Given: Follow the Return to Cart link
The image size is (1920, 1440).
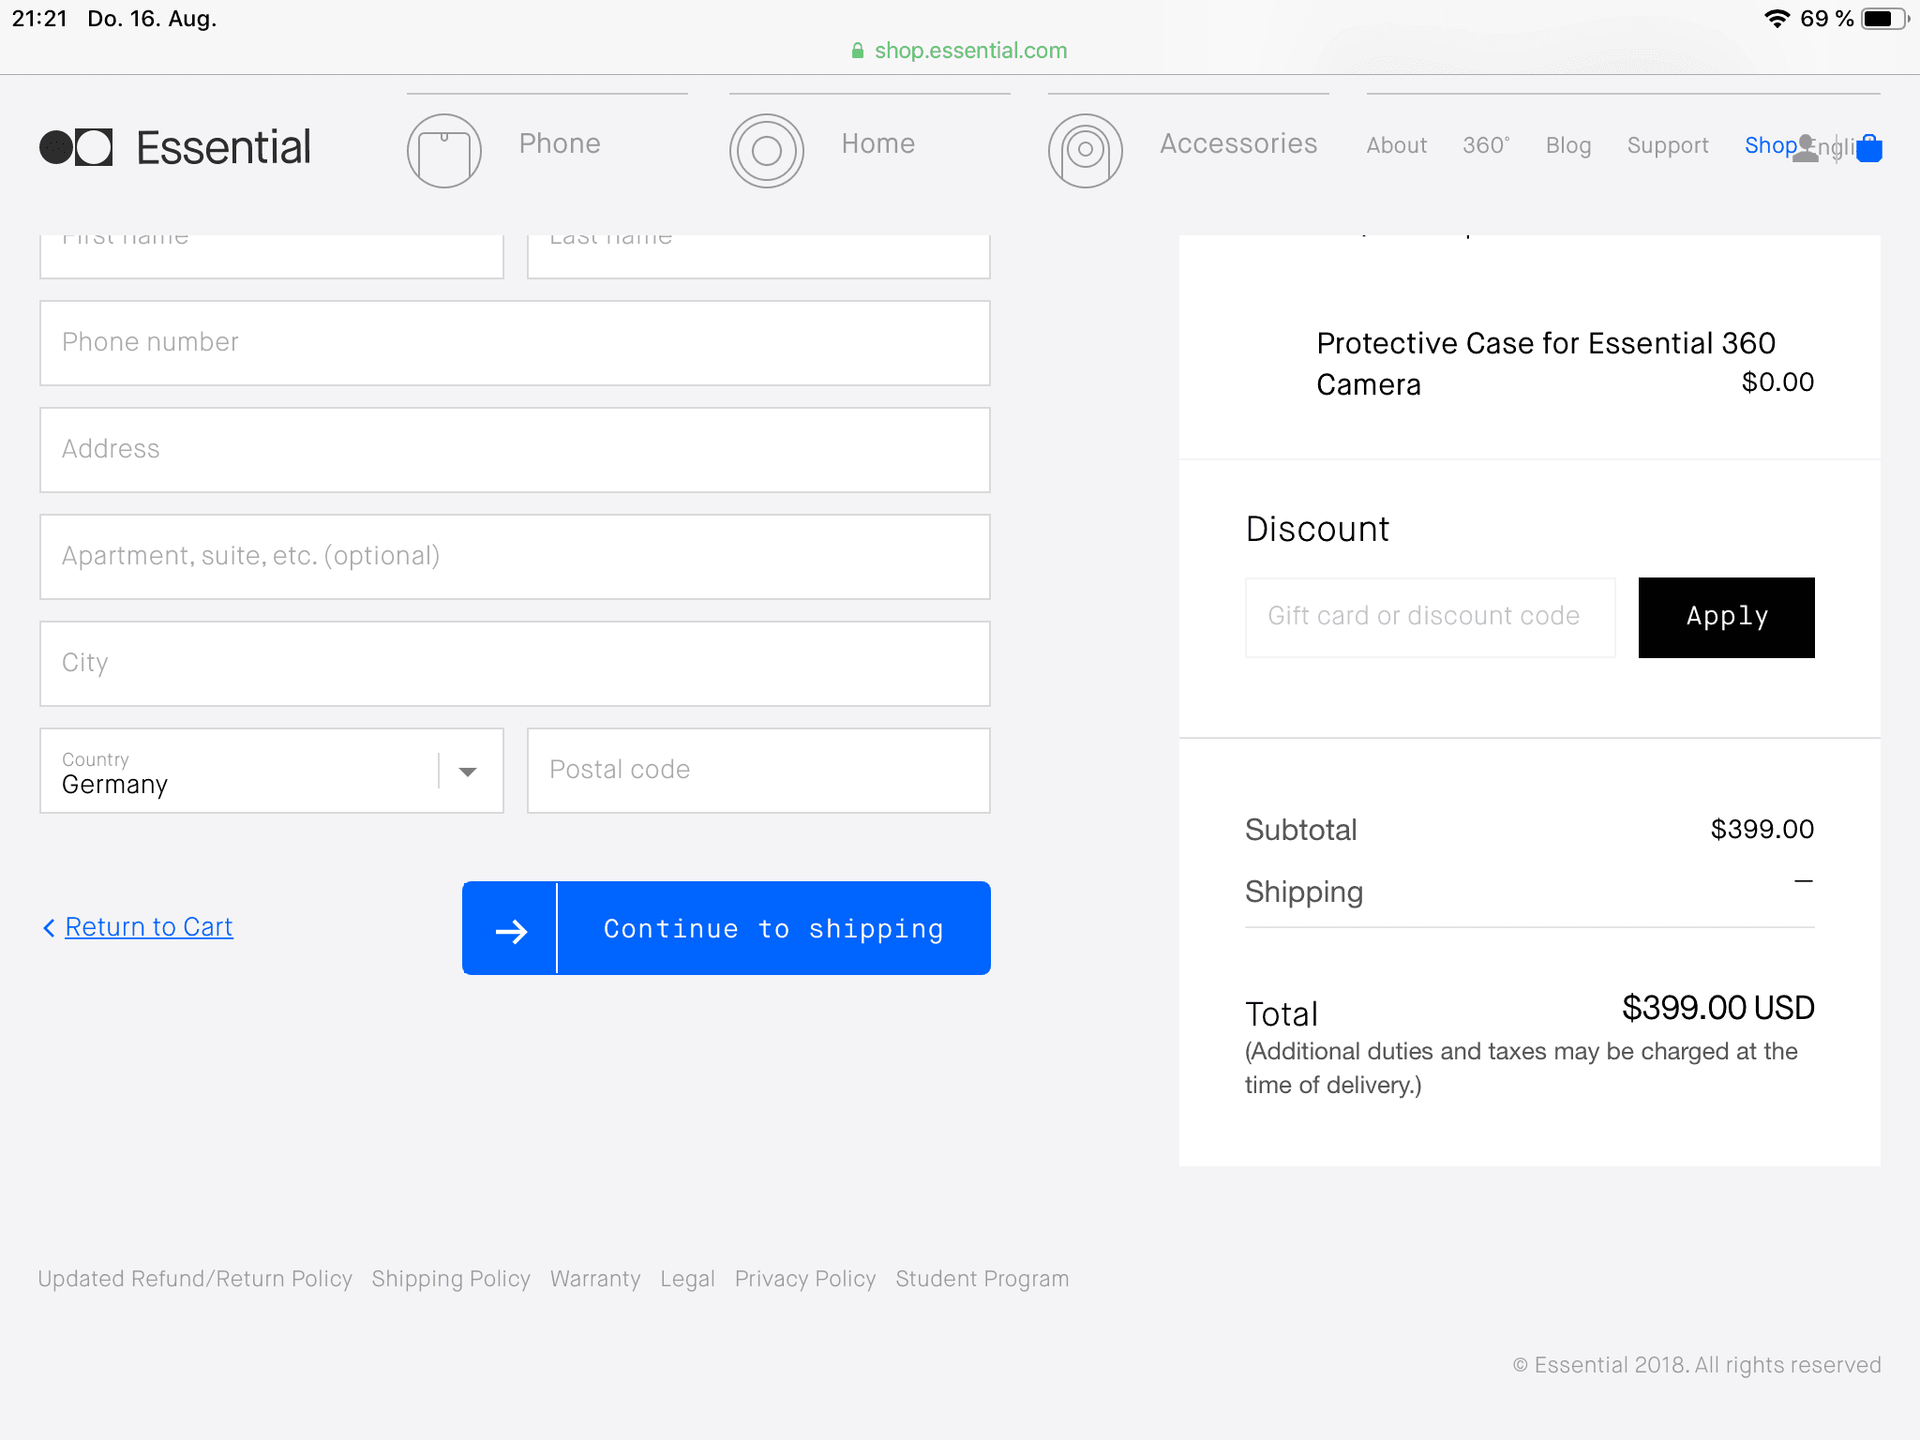Looking at the screenshot, I should pyautogui.click(x=149, y=927).
